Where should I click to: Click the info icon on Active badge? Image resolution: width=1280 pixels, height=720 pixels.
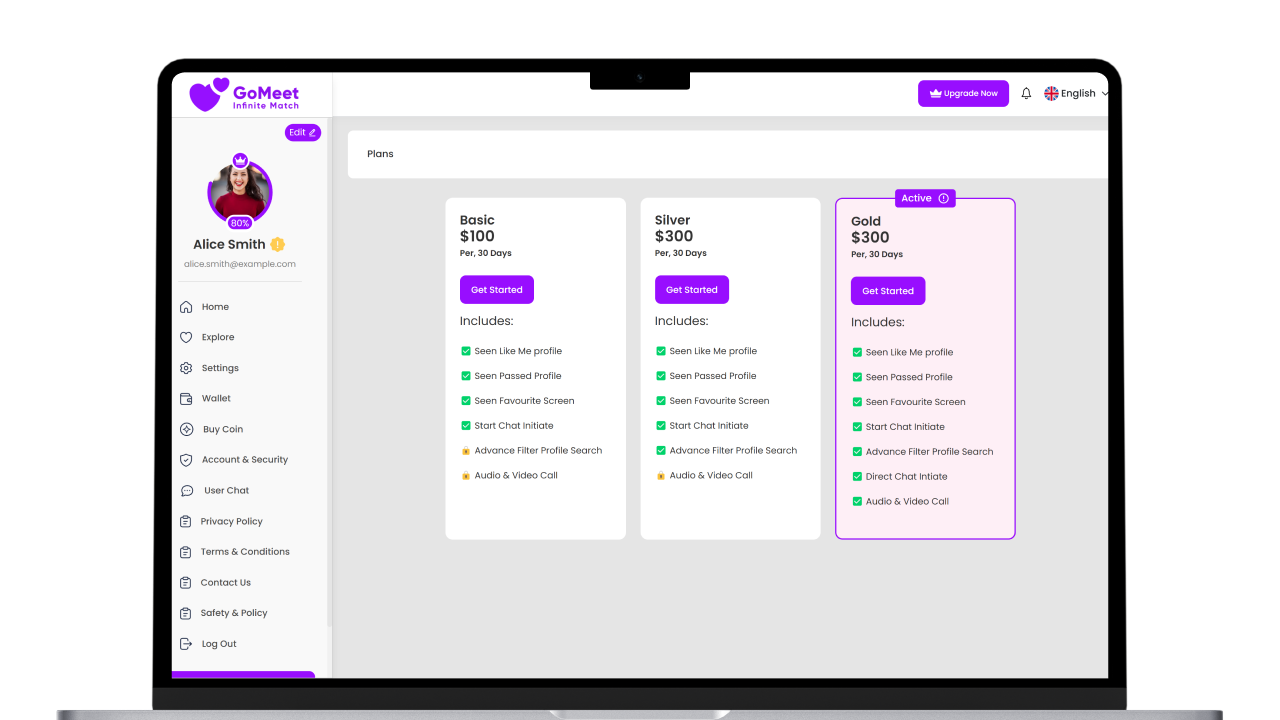943,198
